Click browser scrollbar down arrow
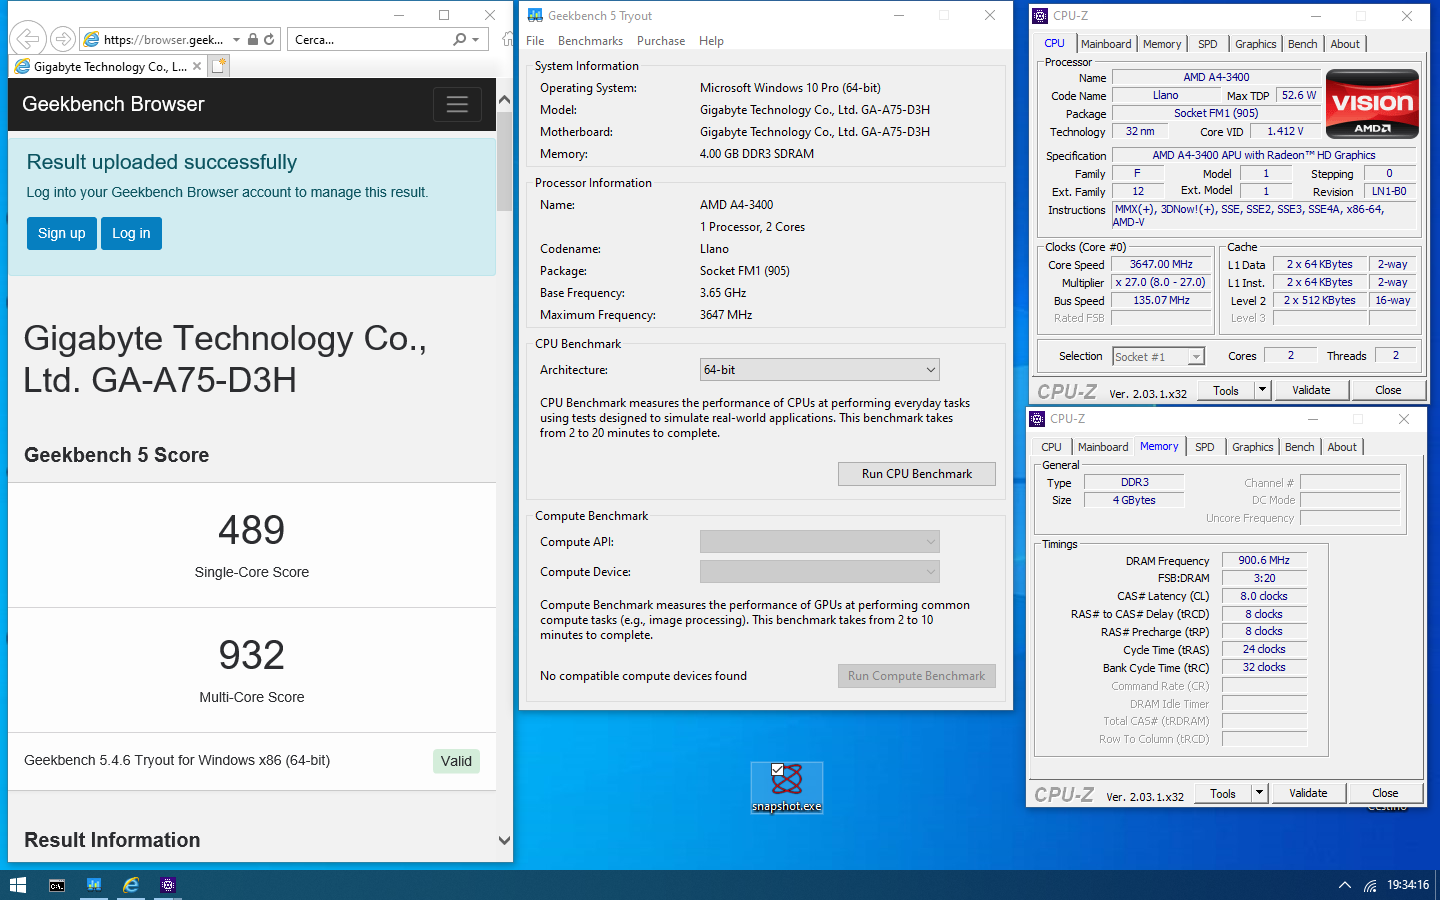The image size is (1440, 900). click(504, 841)
